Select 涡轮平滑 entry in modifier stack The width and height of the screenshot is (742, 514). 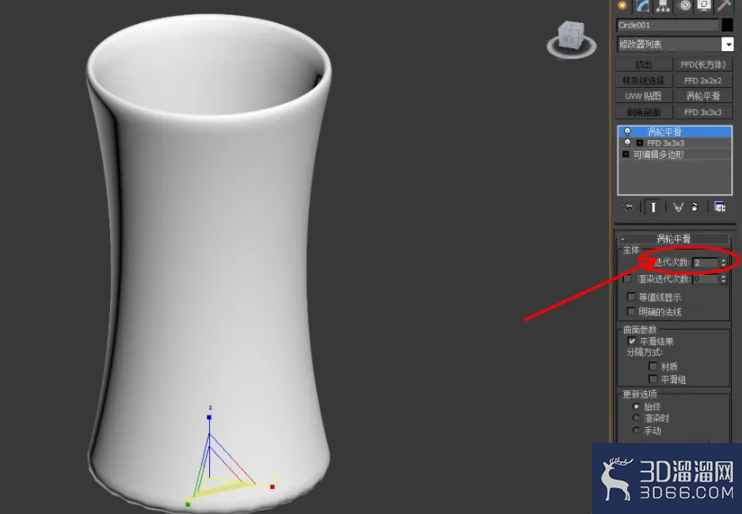point(675,132)
